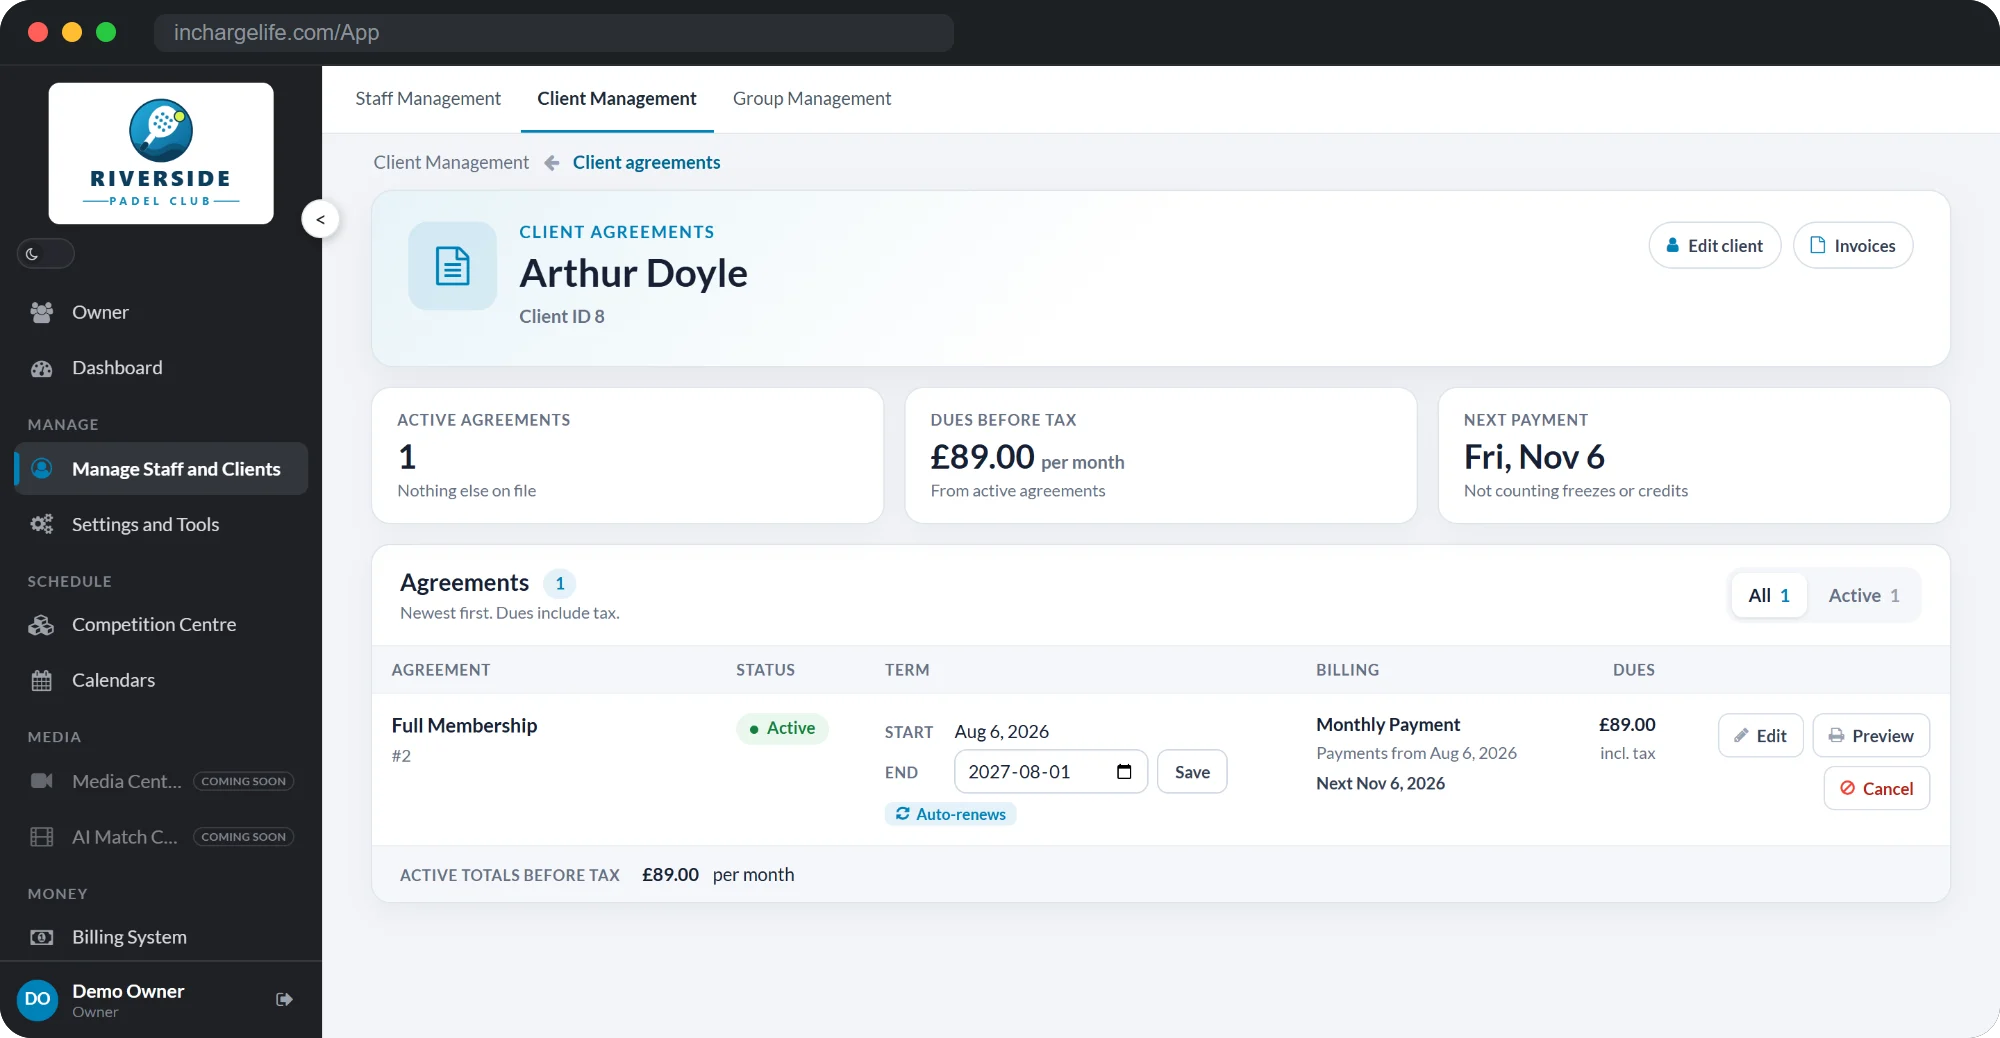The image size is (2000, 1038).
Task: Open the end date calendar picker
Action: 1124,772
